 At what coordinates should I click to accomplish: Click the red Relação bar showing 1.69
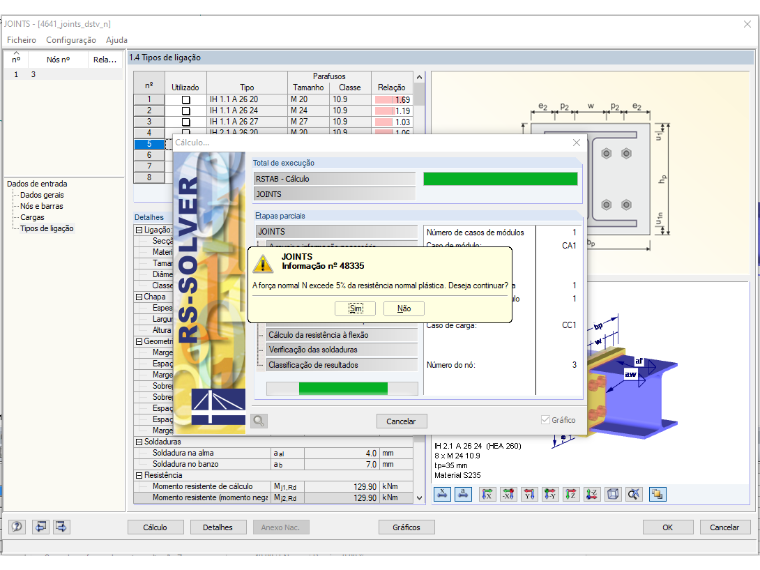tap(392, 100)
